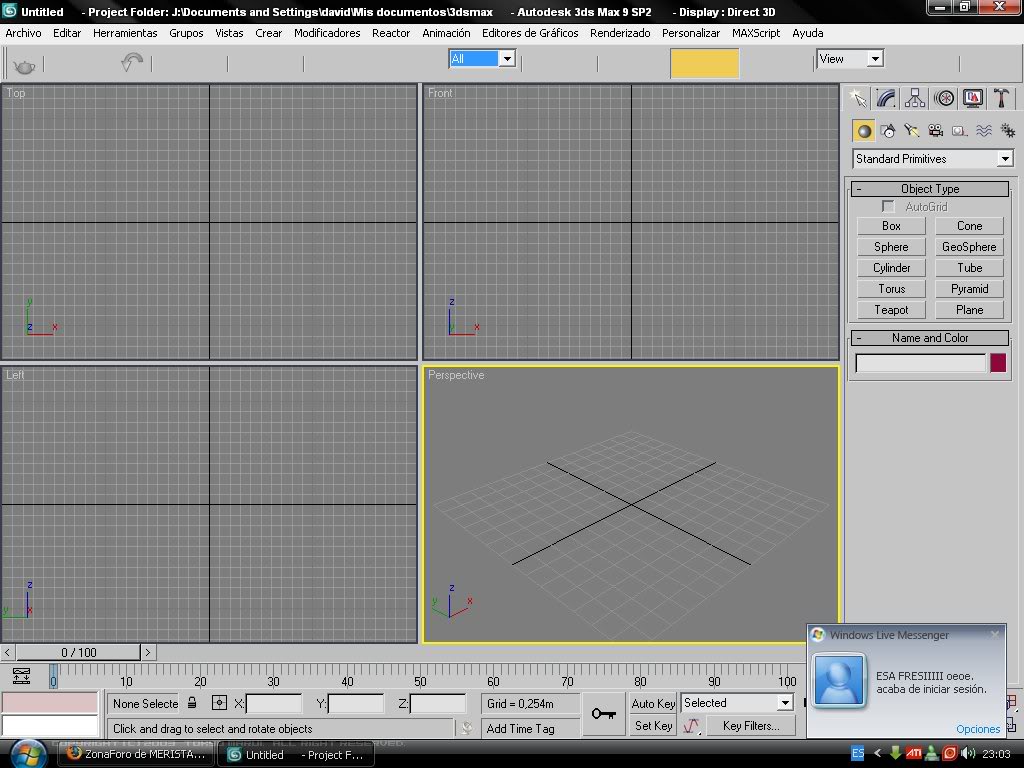Screen dimensions: 1024x768
Task: Click the pink MAXScript listener box
Action: point(50,702)
